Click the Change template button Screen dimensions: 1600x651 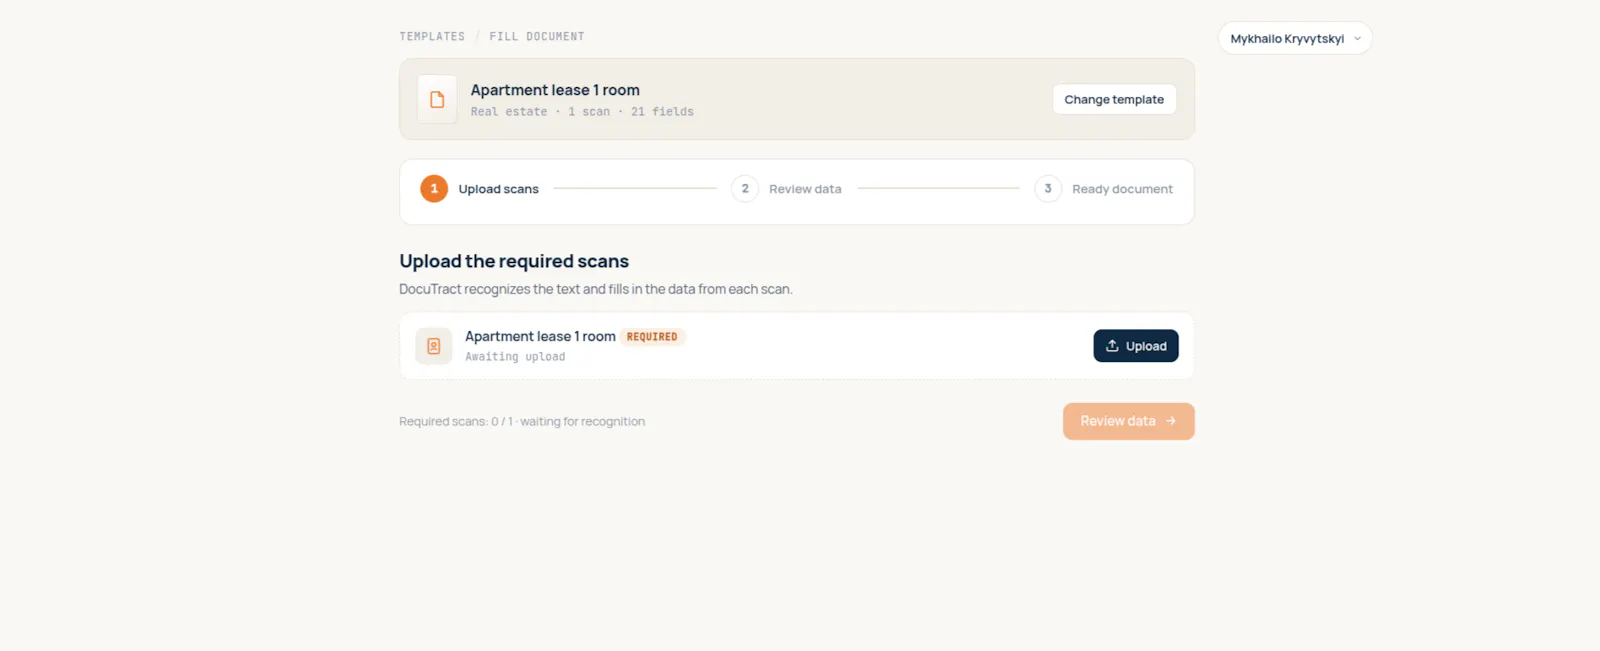(x=1114, y=99)
